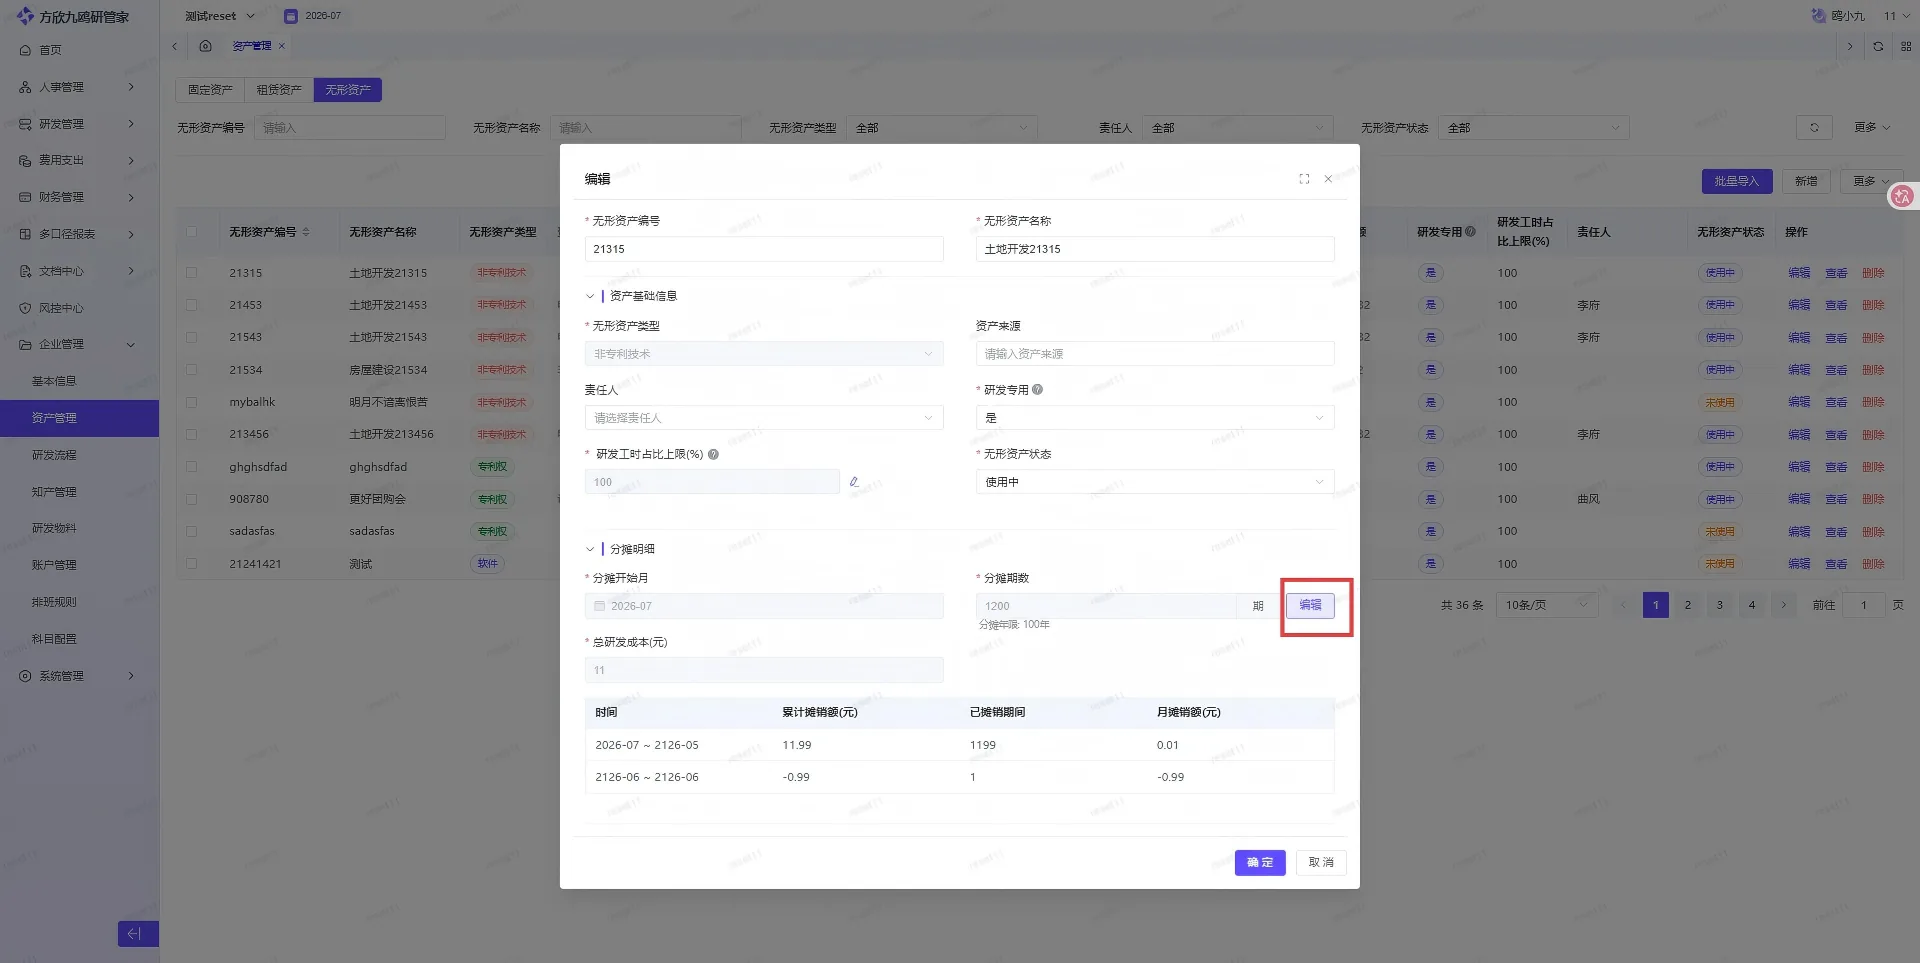
Task: Check the row checkbox for 21241421
Action: click(191, 564)
